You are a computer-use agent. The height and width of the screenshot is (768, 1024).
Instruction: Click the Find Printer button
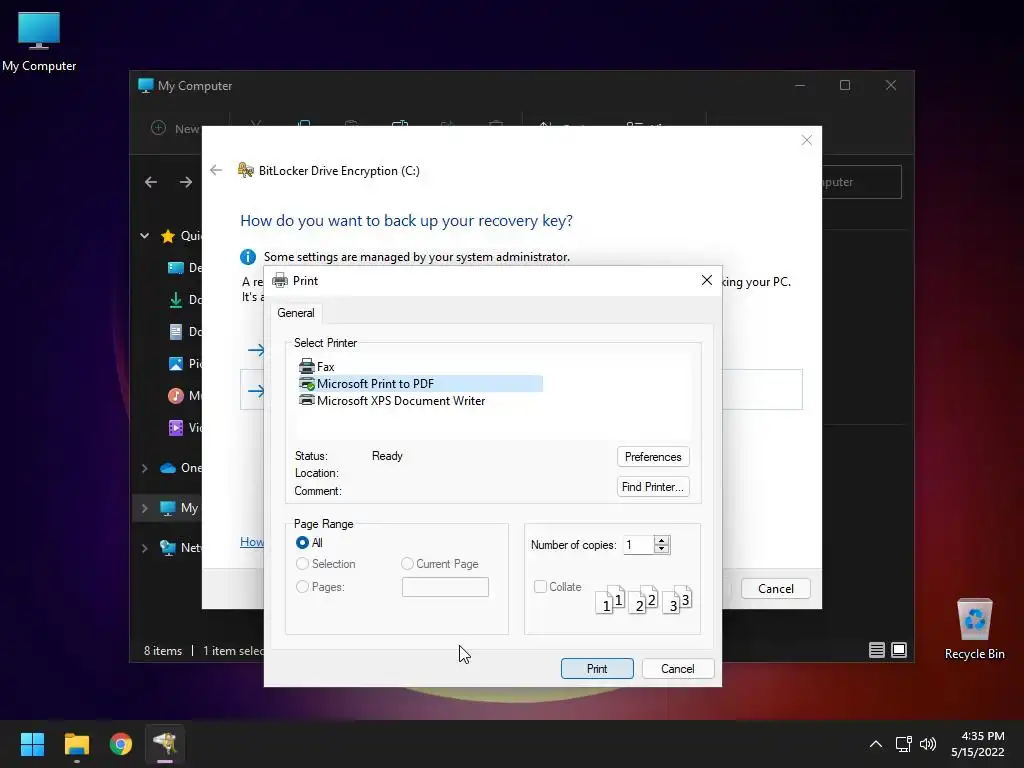(652, 487)
